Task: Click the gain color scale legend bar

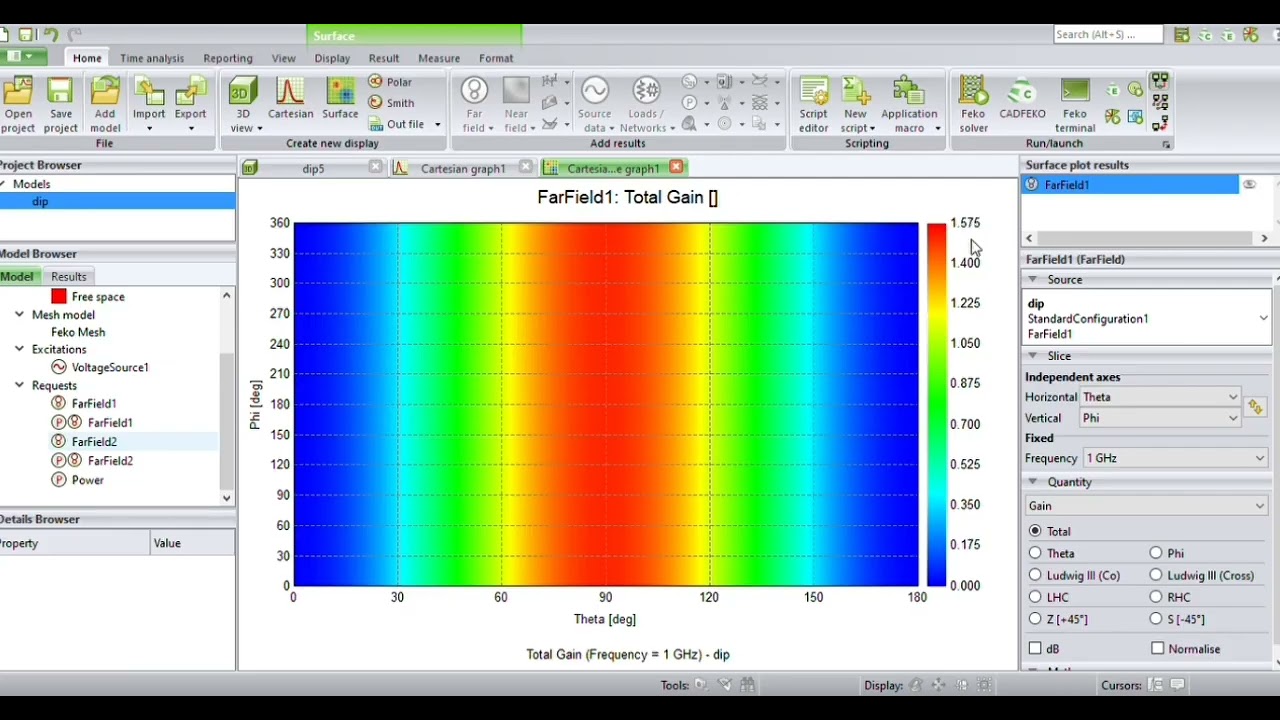Action: pyautogui.click(x=936, y=404)
